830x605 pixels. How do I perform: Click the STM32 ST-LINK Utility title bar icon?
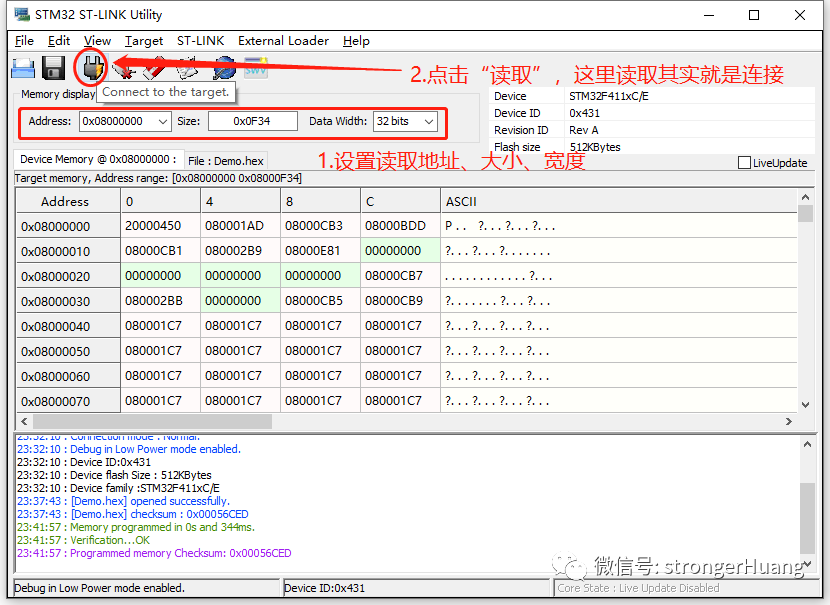pos(22,15)
